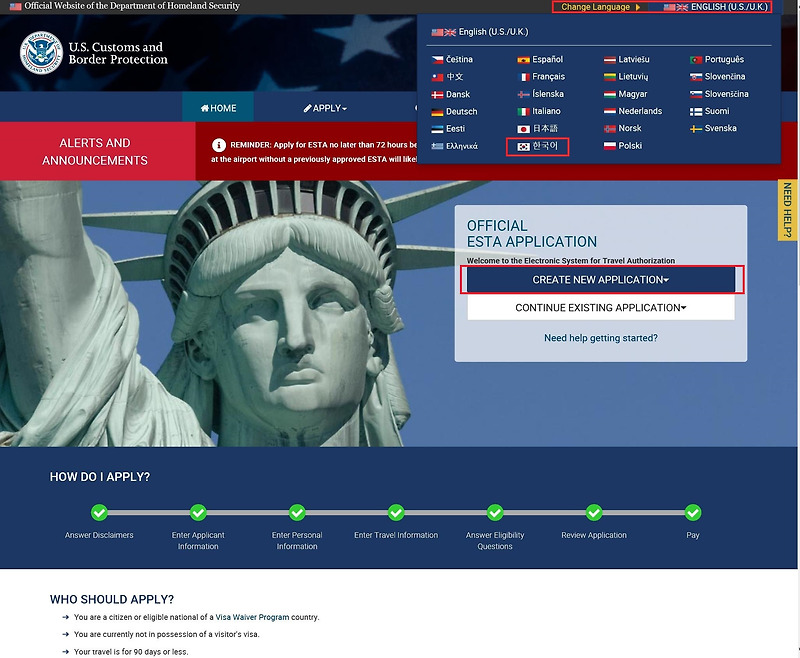Expand Create New Application dropdown
800x658 pixels.
(601, 280)
